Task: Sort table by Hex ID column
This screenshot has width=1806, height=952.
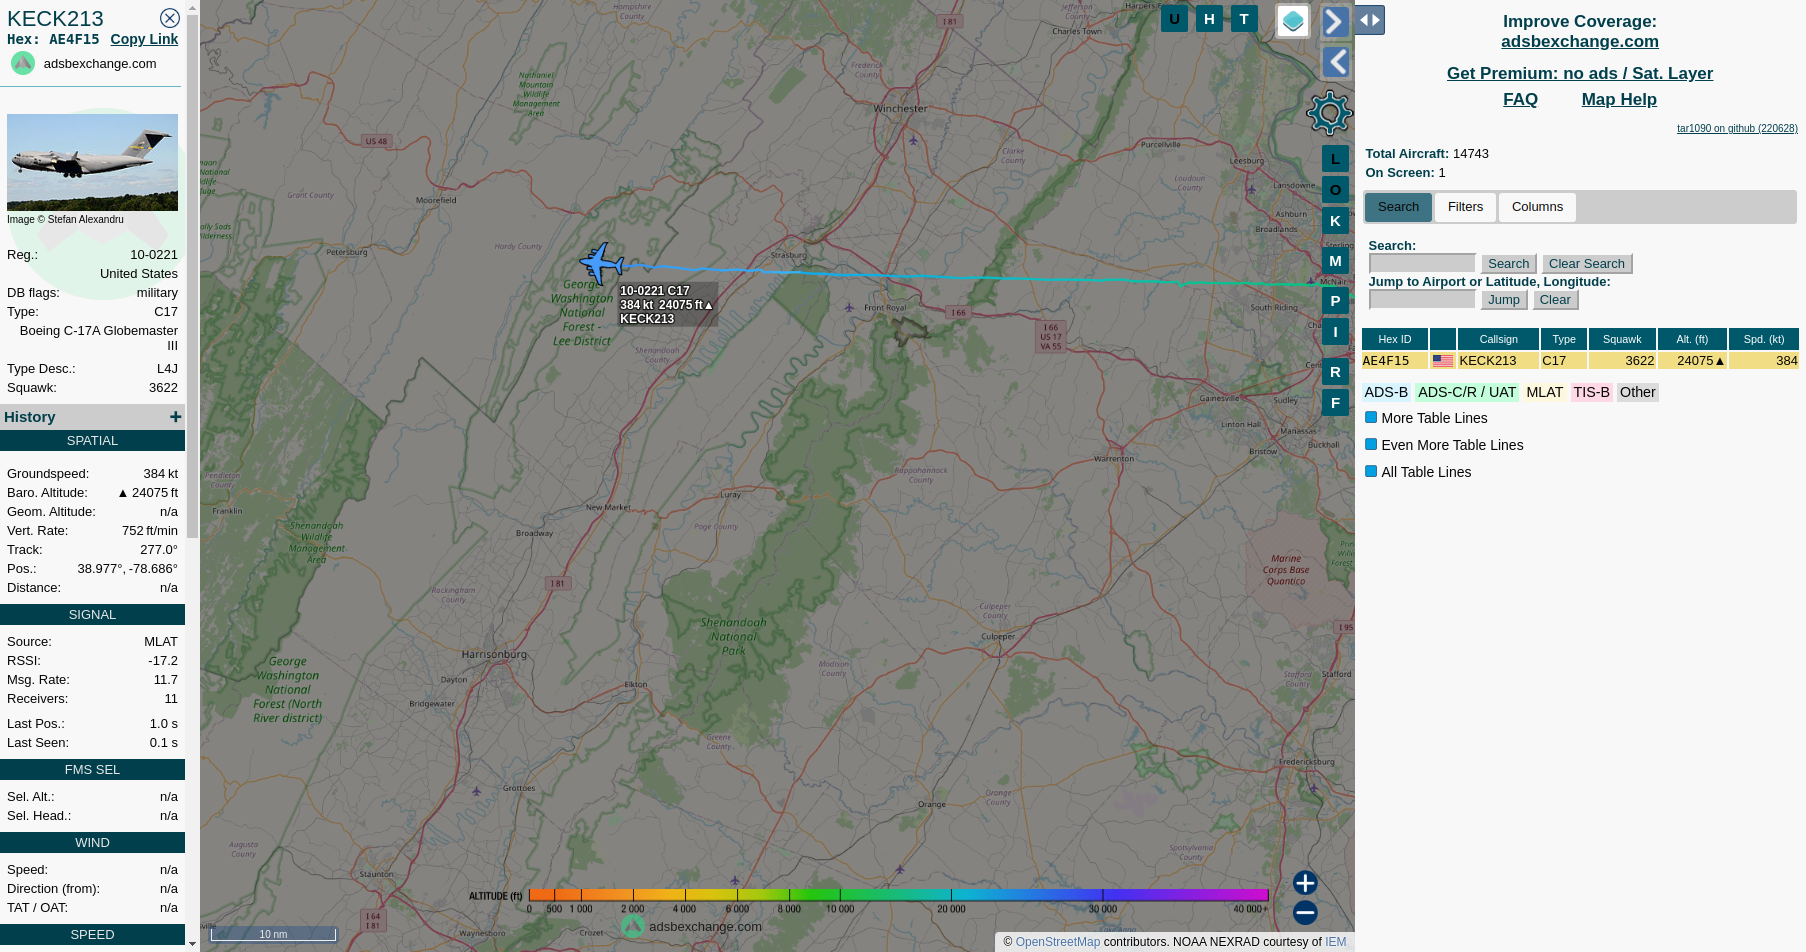Action: (1394, 339)
